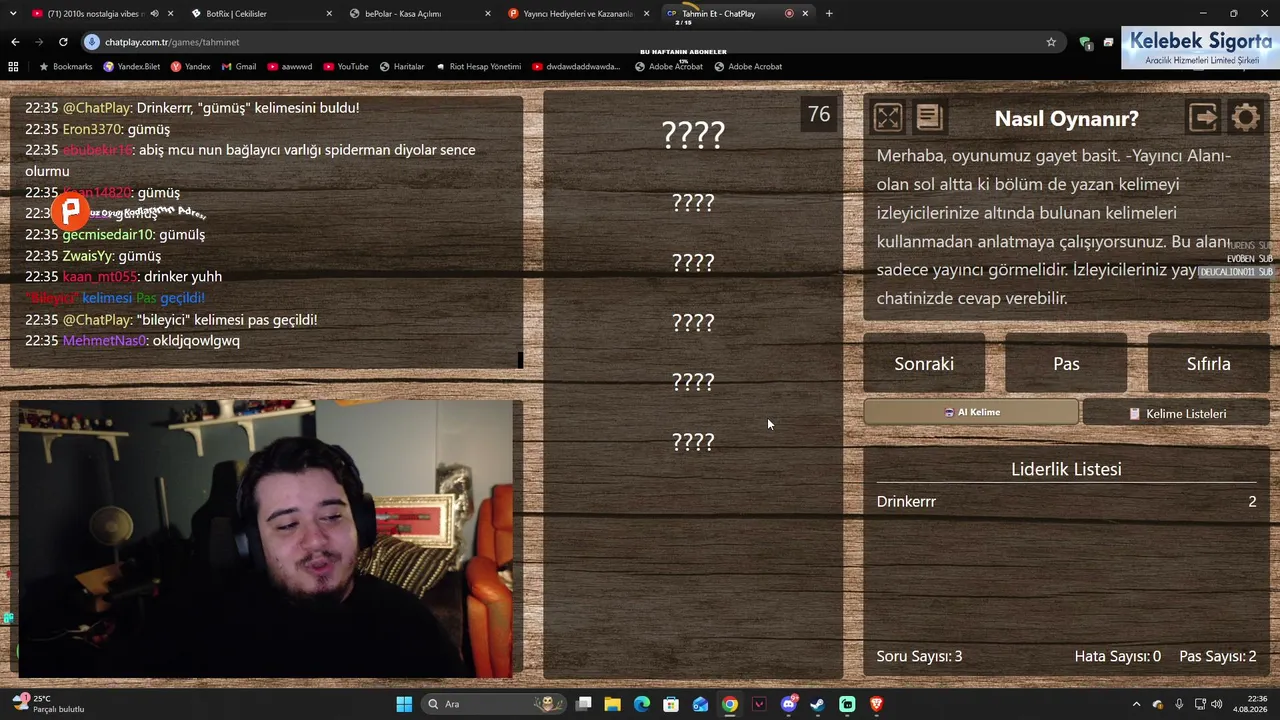Open File Explorer from the taskbar
This screenshot has height=720, width=1280.
613,704
